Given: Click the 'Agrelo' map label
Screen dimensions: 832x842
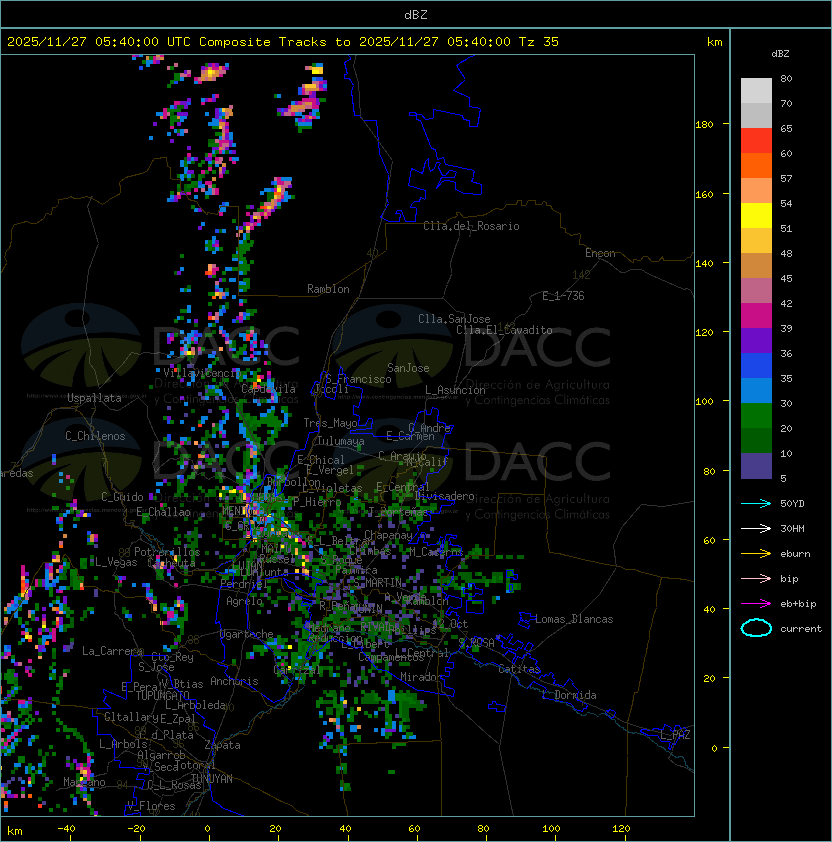Looking at the screenshot, I should 244,601.
